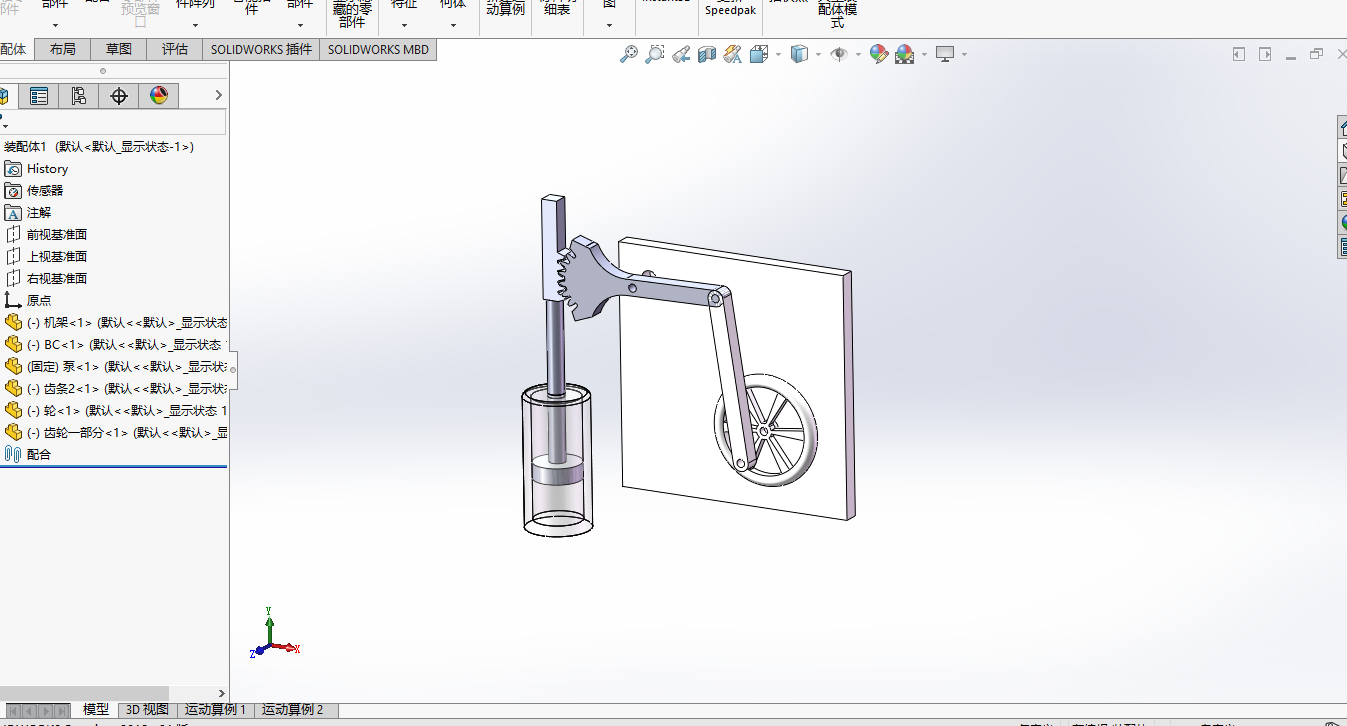
Task: Open the 特征 toolbar dropdown arrow
Action: (x=405, y=26)
